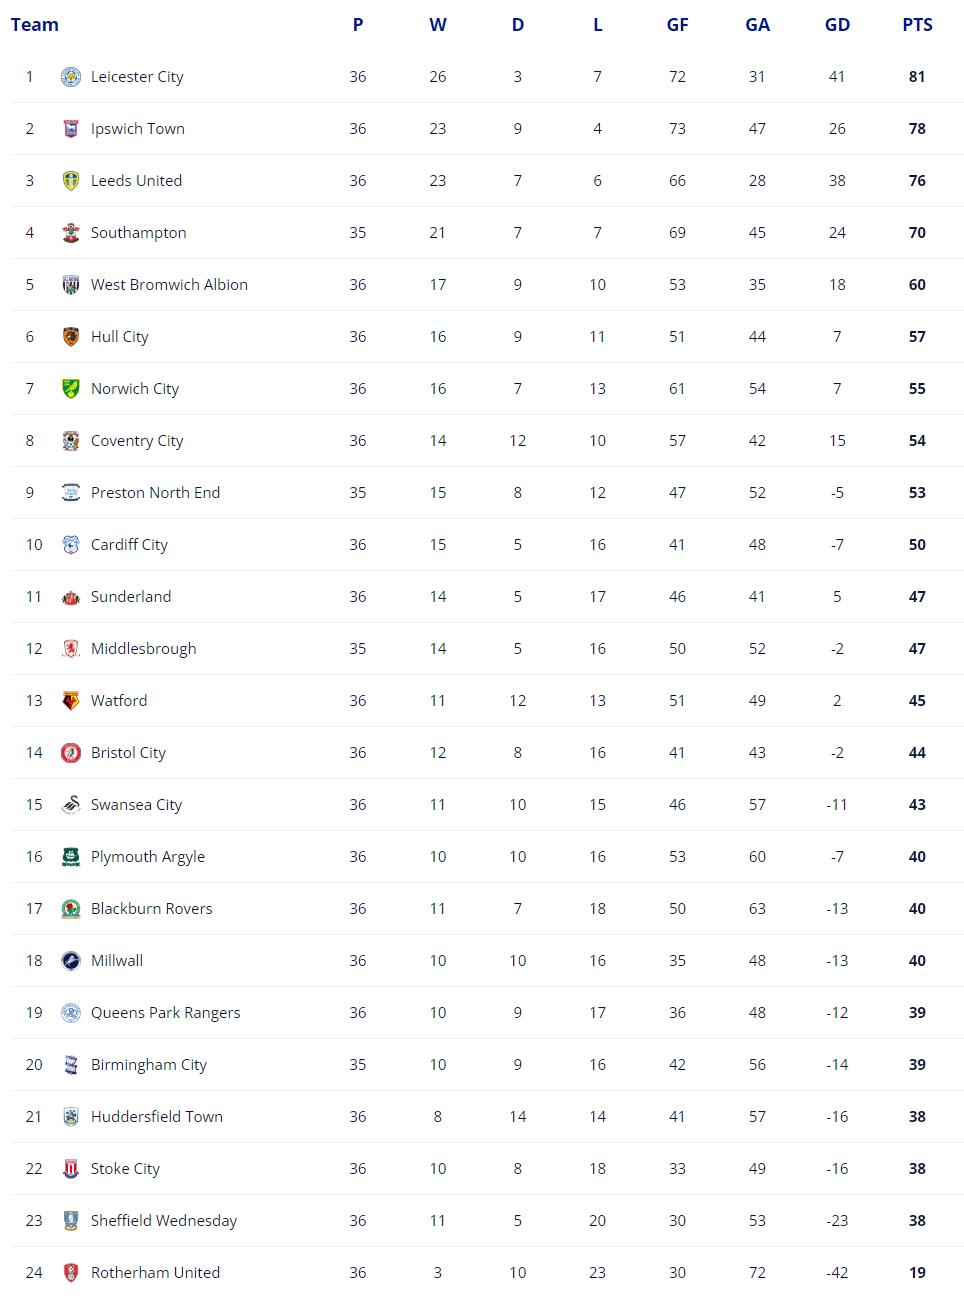The image size is (964, 1298).
Task: Click the GD column header
Action: (837, 25)
